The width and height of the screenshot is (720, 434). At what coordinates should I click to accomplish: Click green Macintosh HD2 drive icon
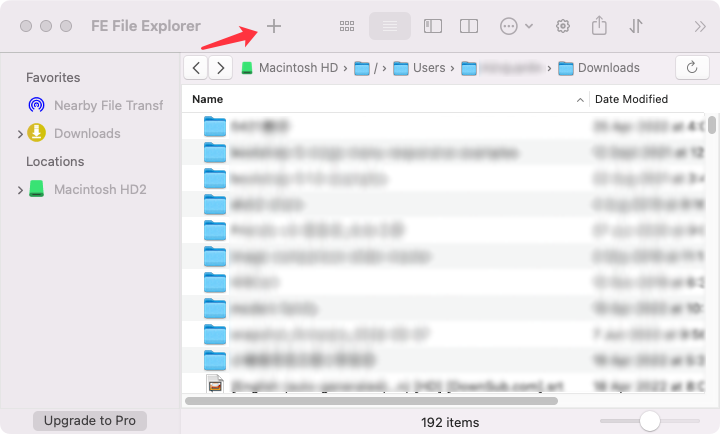pos(36,189)
